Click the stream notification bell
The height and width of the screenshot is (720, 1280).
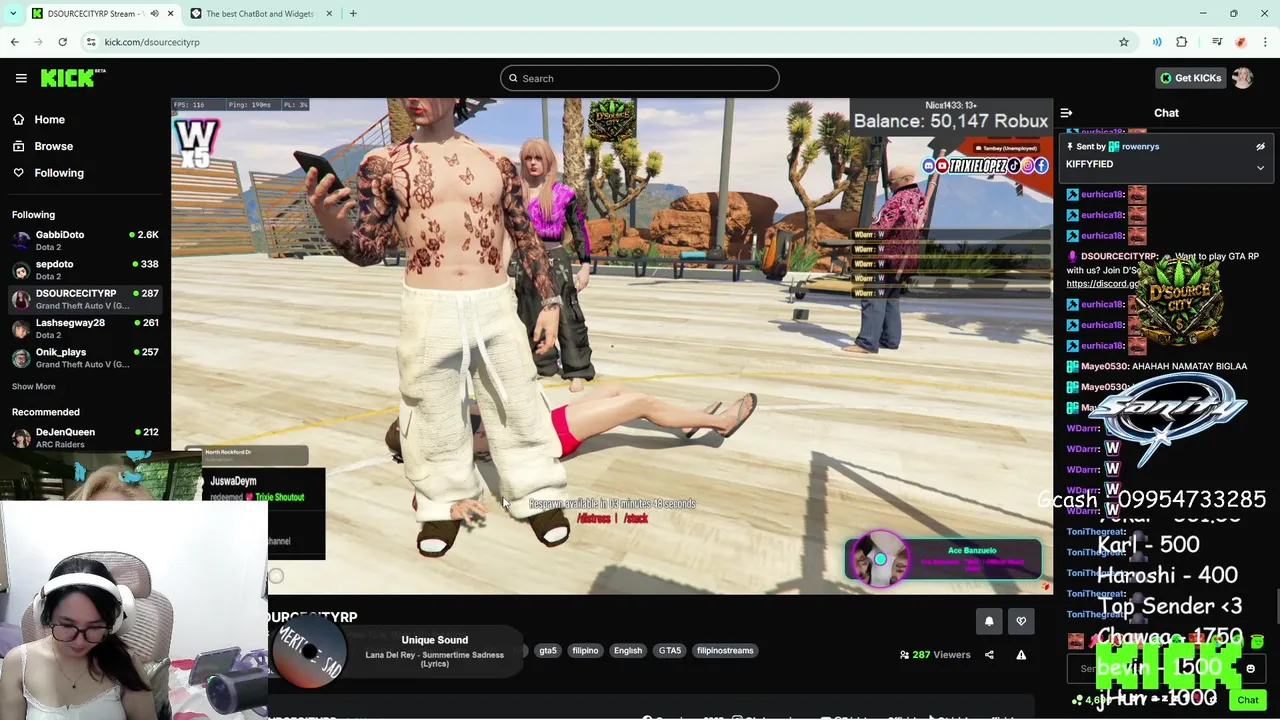(989, 621)
